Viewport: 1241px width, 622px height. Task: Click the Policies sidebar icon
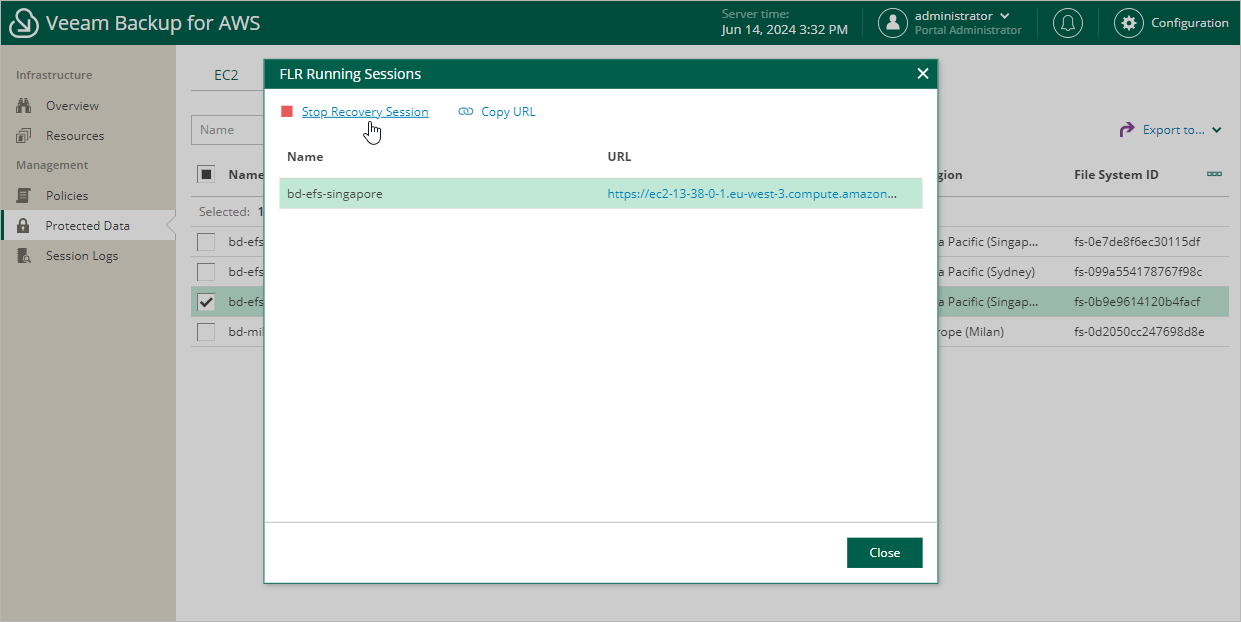[24, 196]
